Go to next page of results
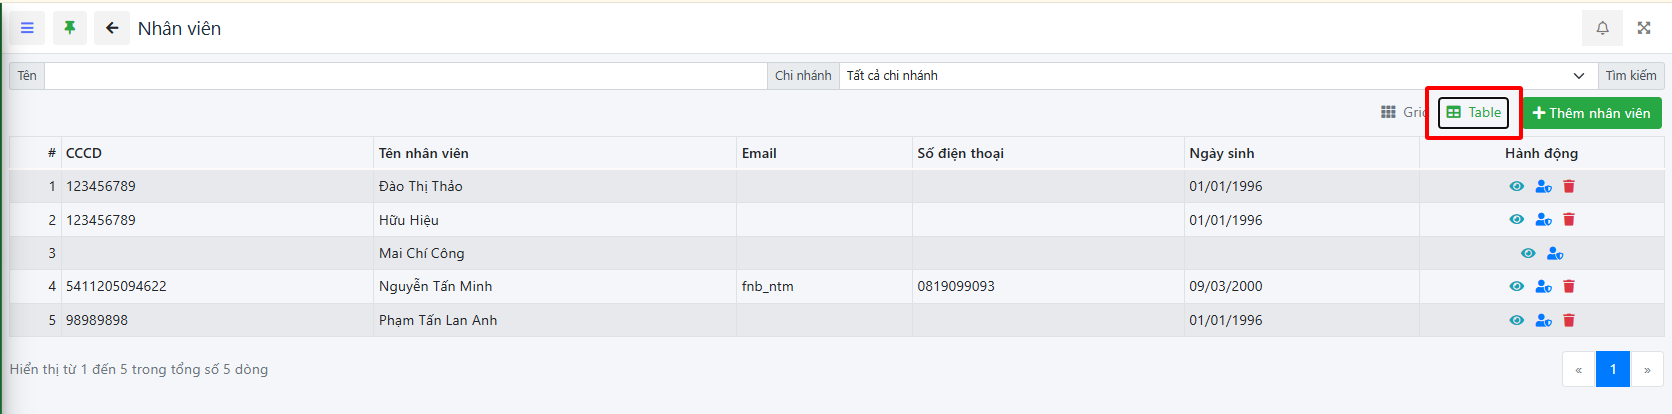 coord(1647,370)
